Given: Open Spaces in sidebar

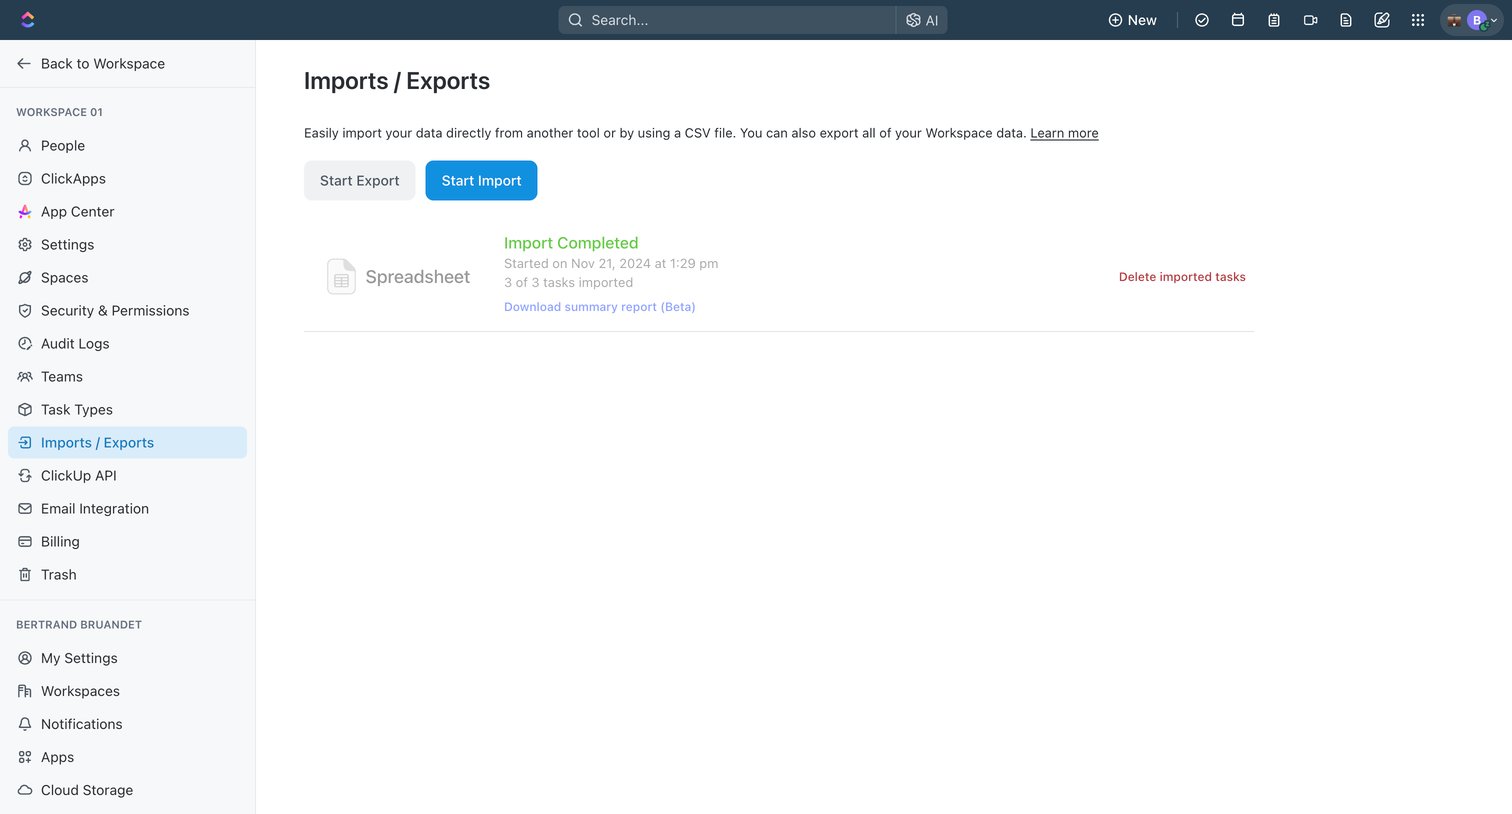Looking at the screenshot, I should click(x=127, y=278).
